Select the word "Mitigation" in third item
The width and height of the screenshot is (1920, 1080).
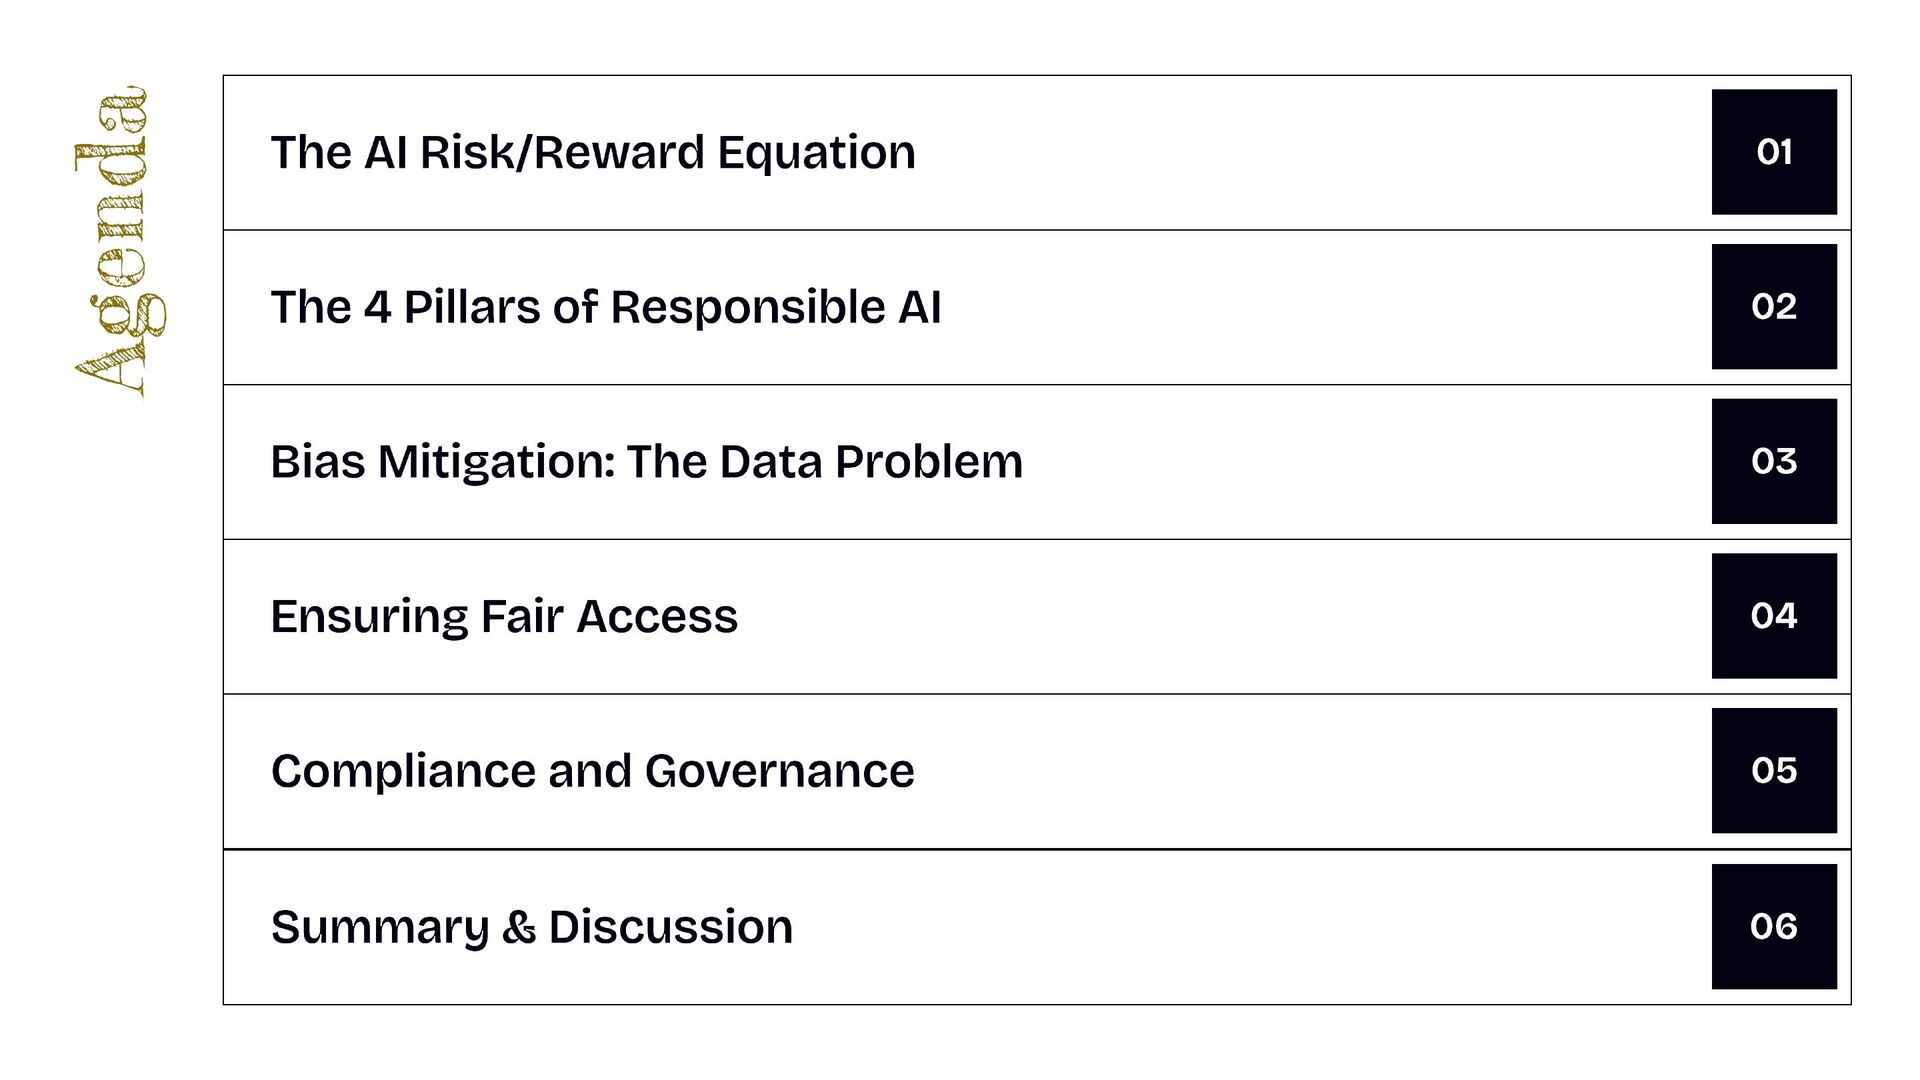(x=495, y=462)
